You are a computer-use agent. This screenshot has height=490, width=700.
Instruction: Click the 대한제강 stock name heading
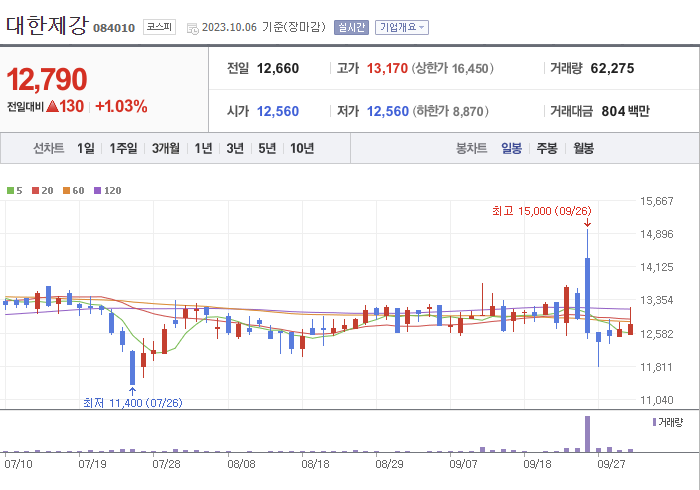pos(47,25)
